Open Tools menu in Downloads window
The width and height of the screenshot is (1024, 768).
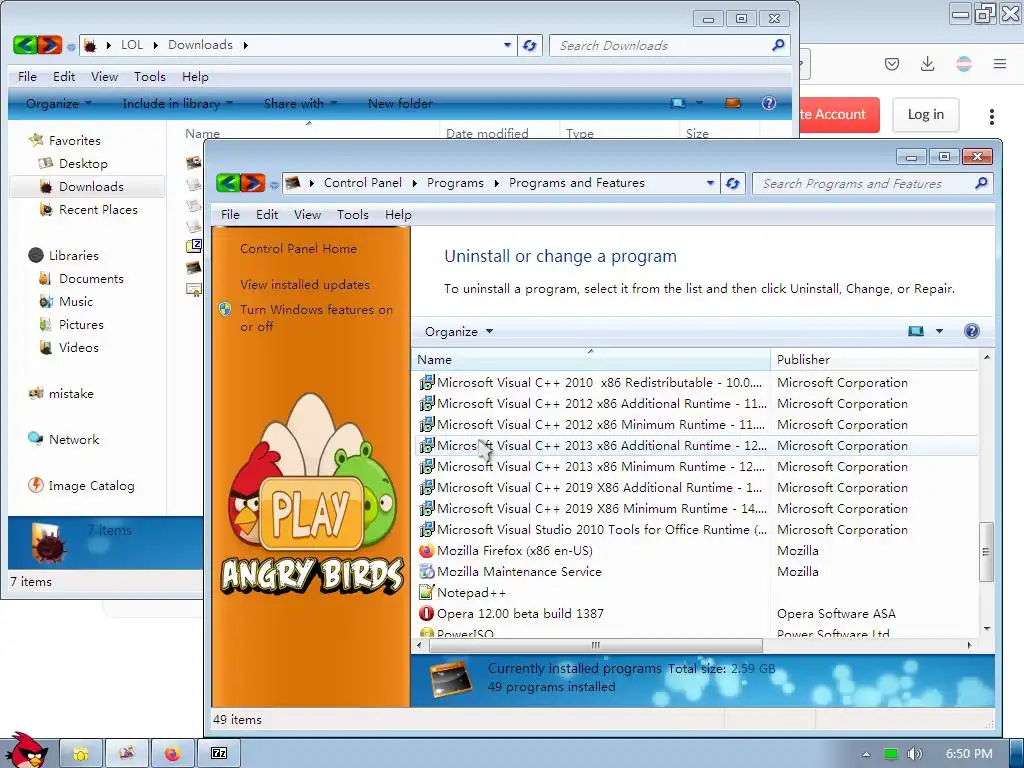coord(150,76)
